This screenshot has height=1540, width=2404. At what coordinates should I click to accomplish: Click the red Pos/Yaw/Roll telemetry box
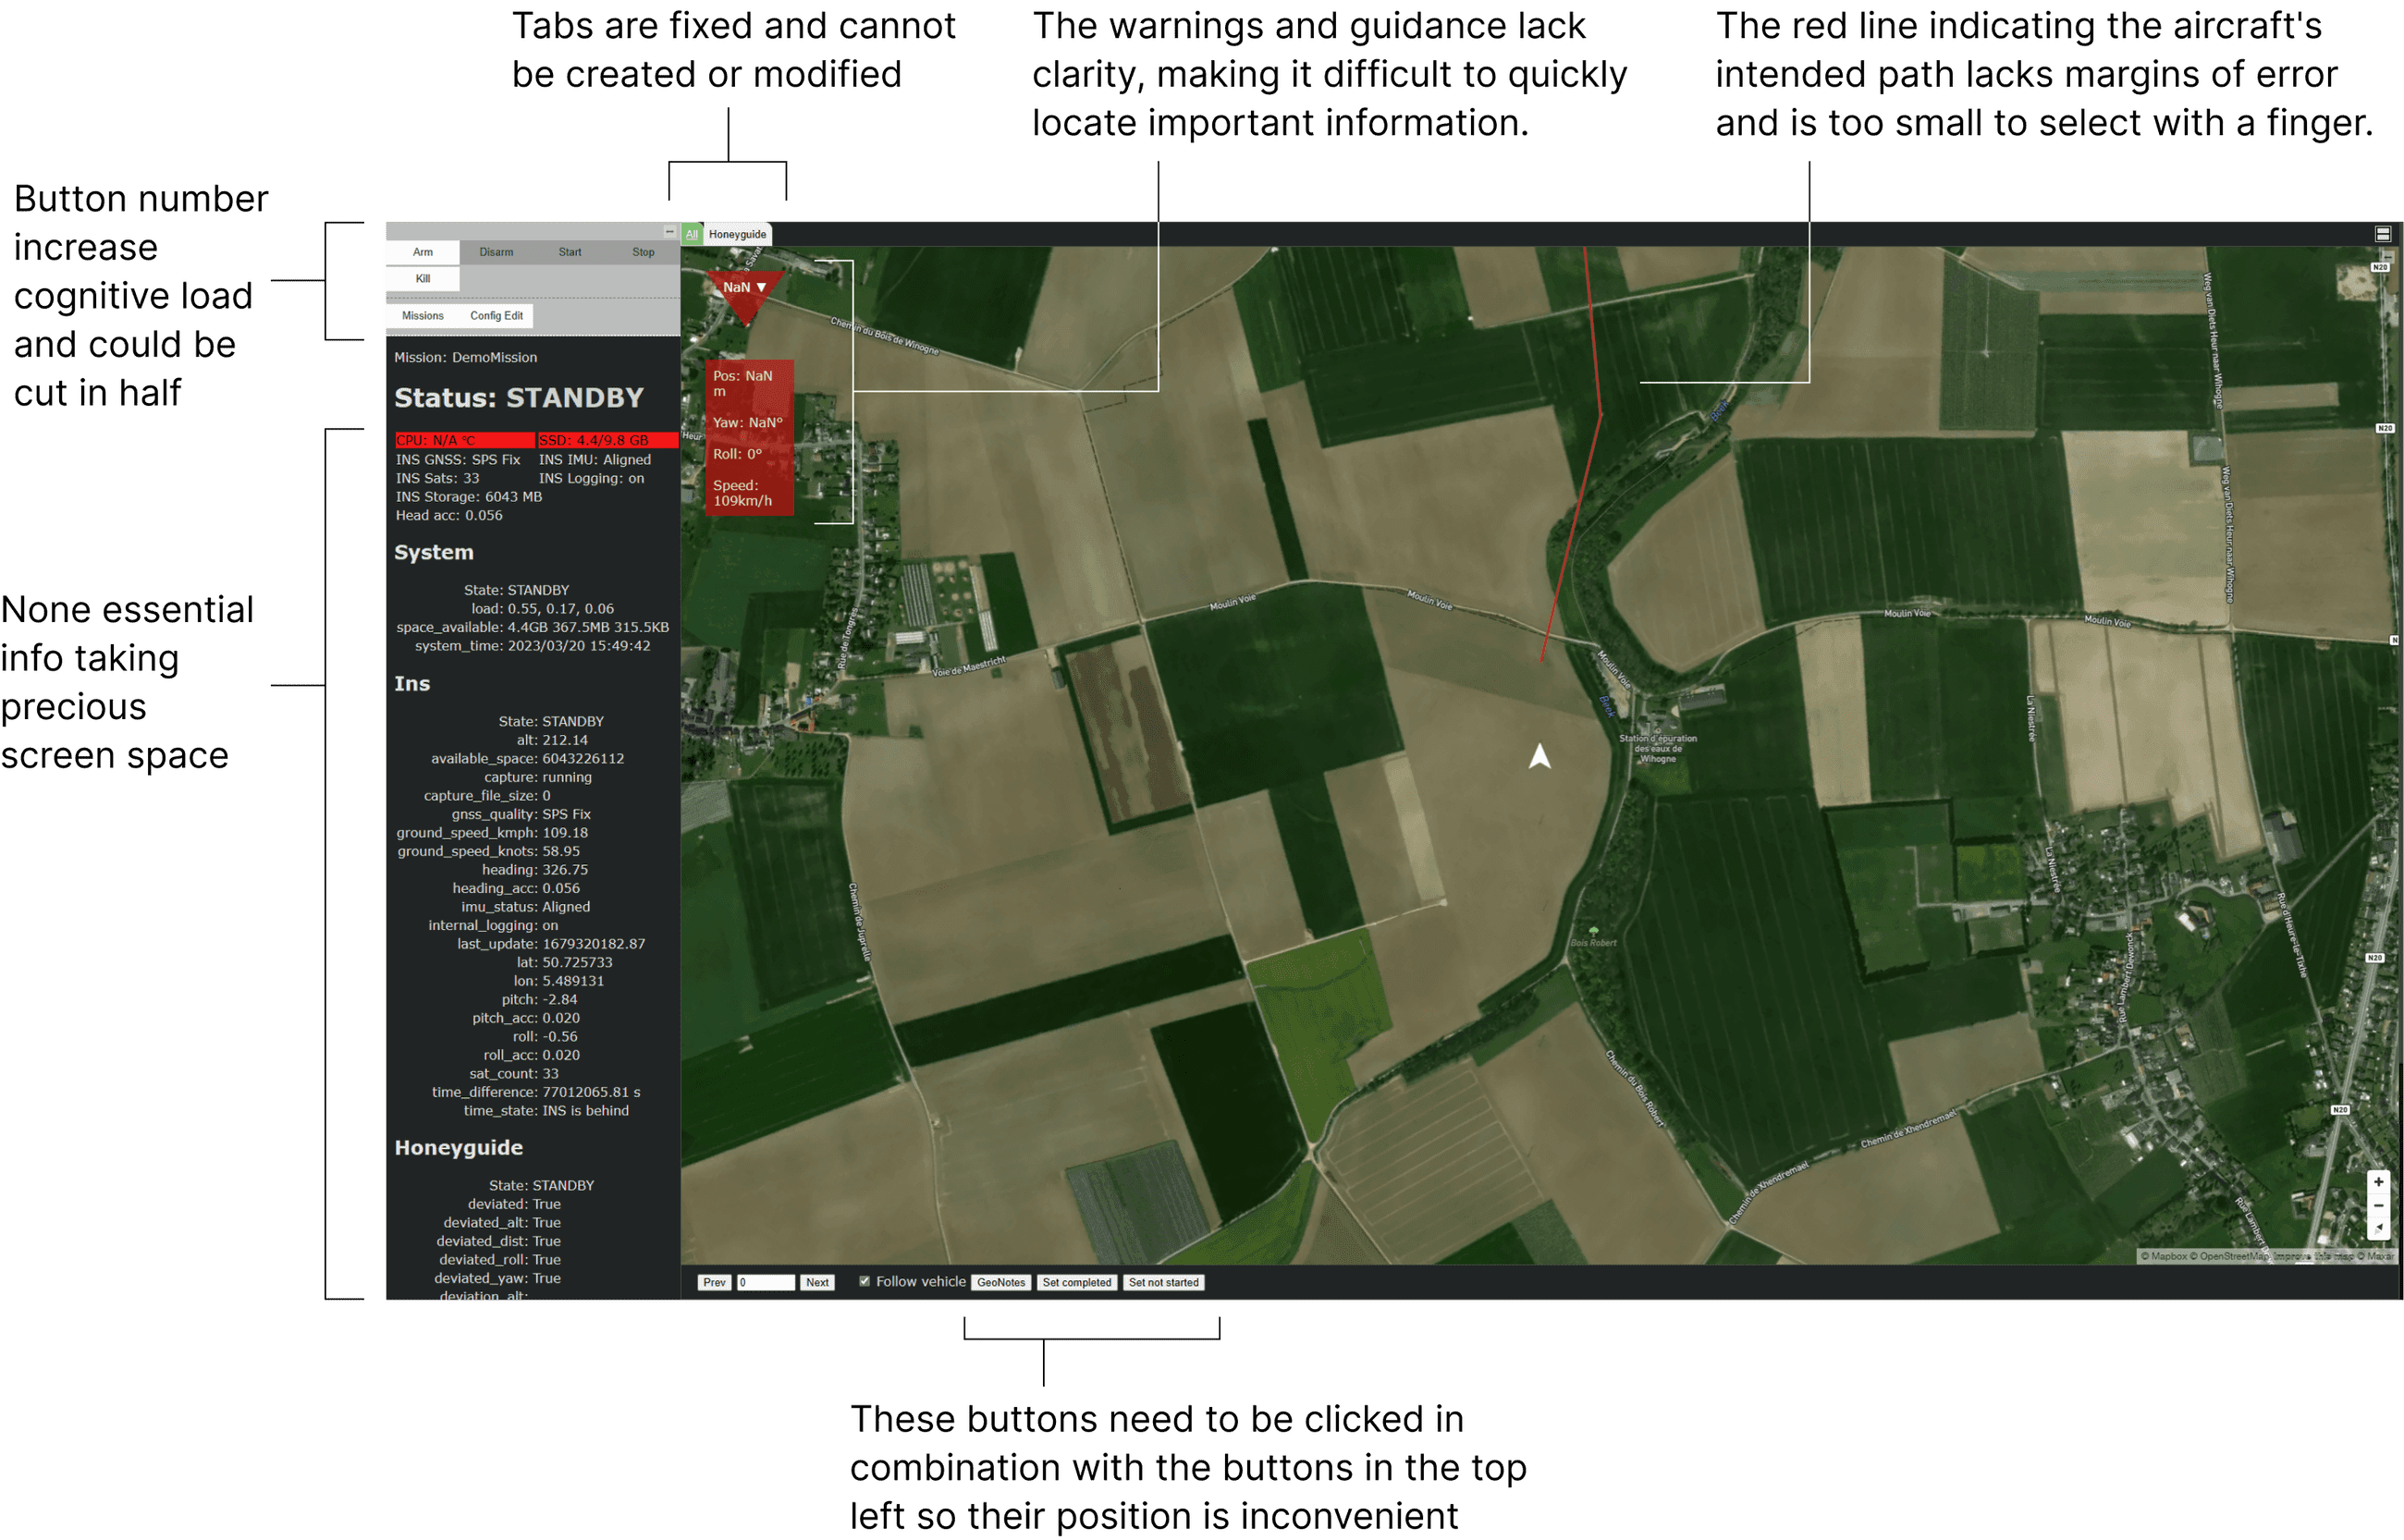point(749,438)
